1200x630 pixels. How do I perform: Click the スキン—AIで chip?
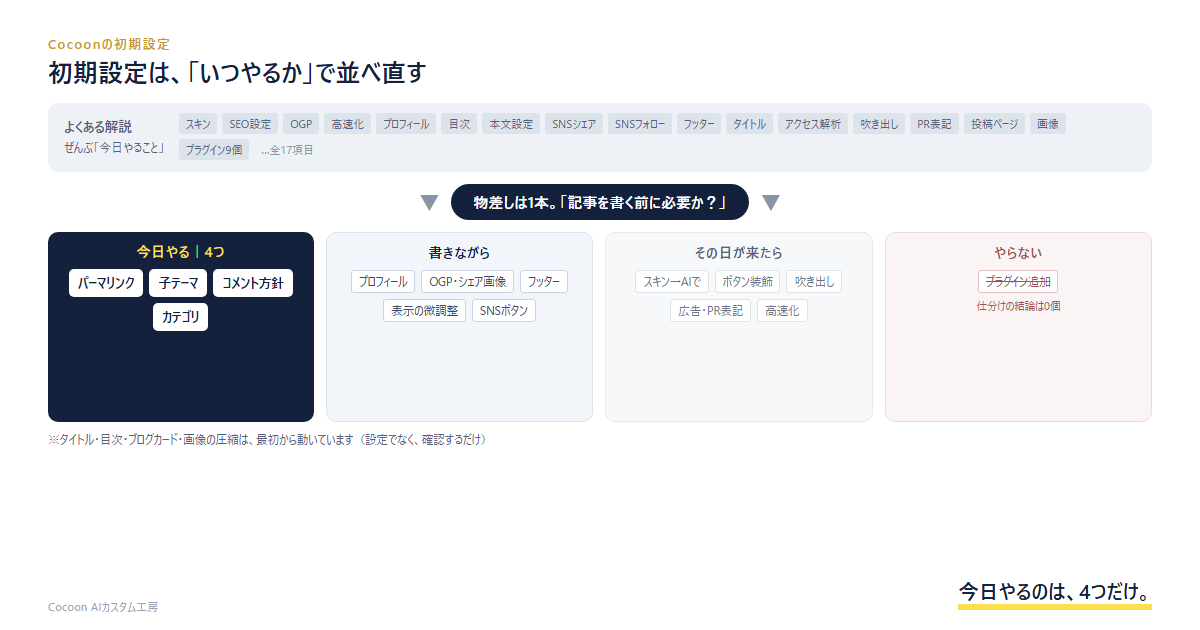point(672,282)
